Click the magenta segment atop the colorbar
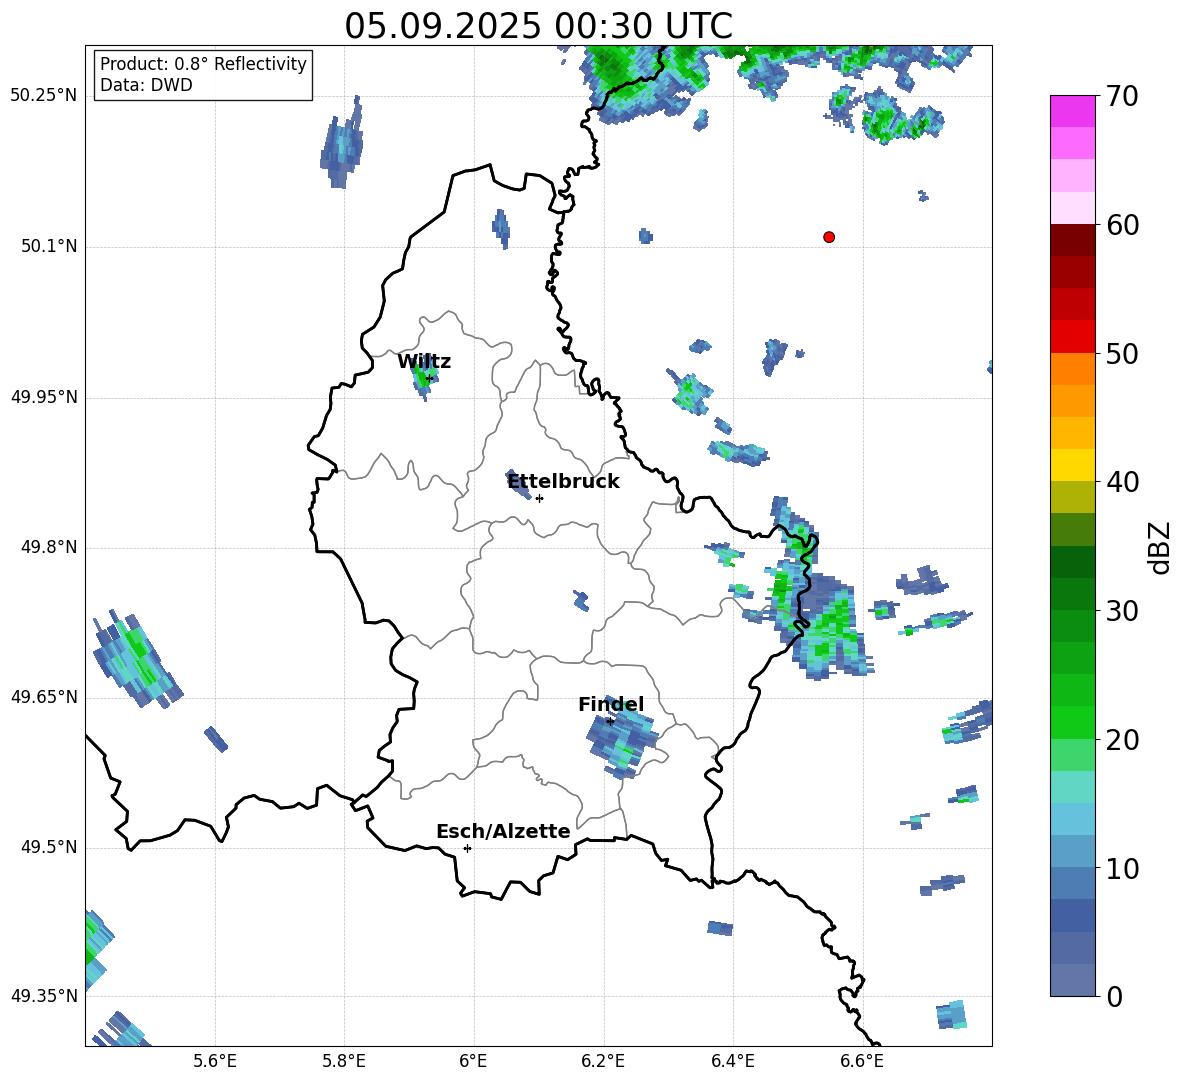 point(1072,112)
